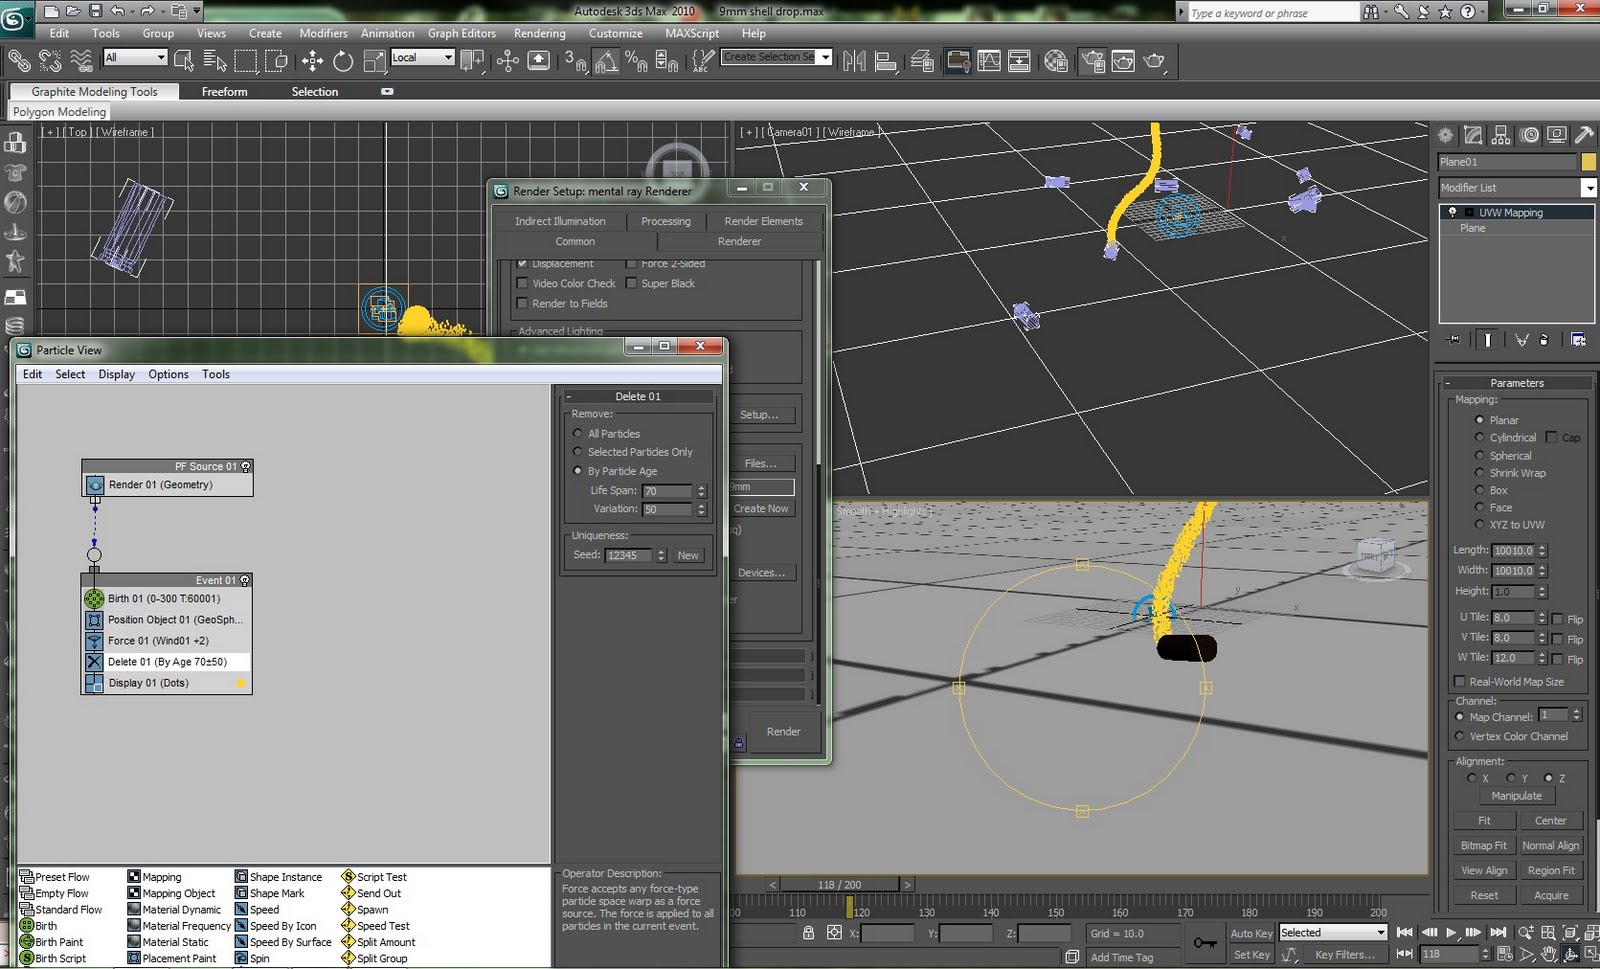Select the By Particle Age radio button
The image size is (1600, 969).
click(x=578, y=471)
